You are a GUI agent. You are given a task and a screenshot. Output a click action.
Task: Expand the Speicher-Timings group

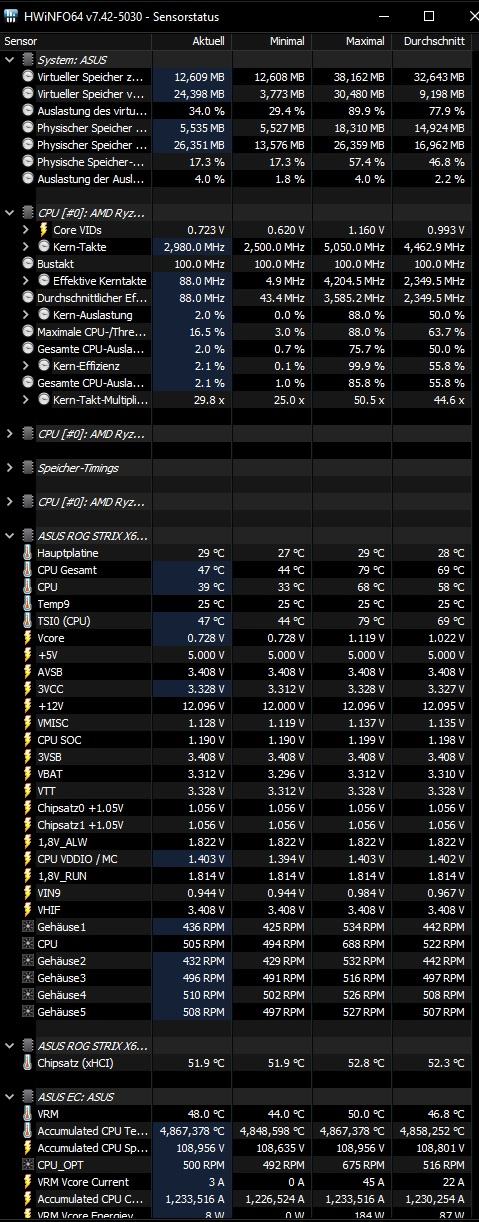coord(10,468)
